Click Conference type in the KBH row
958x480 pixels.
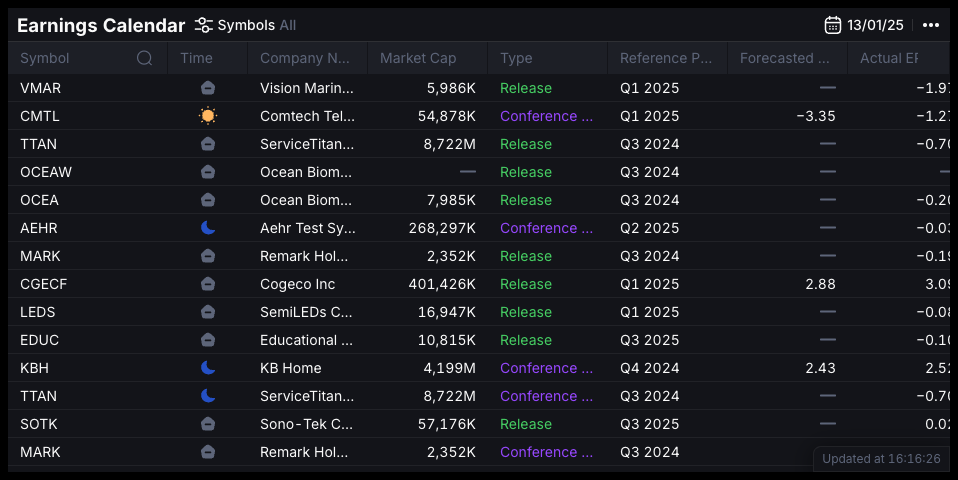click(x=546, y=368)
